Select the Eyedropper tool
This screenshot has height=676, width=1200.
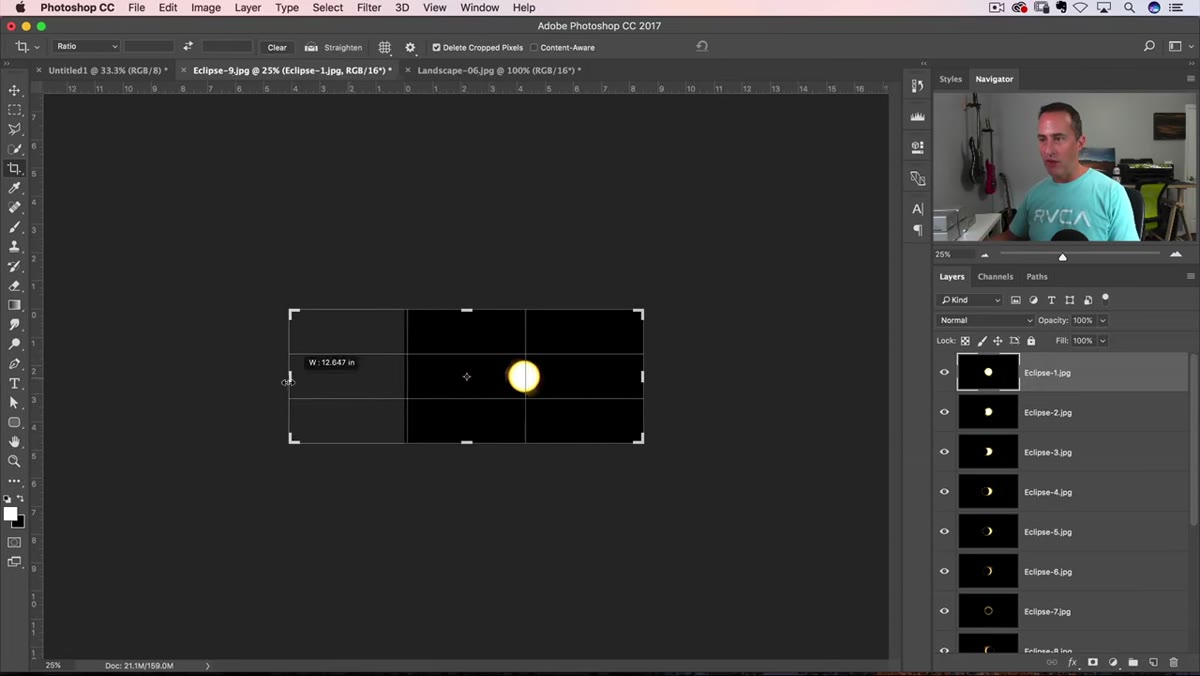(14, 188)
